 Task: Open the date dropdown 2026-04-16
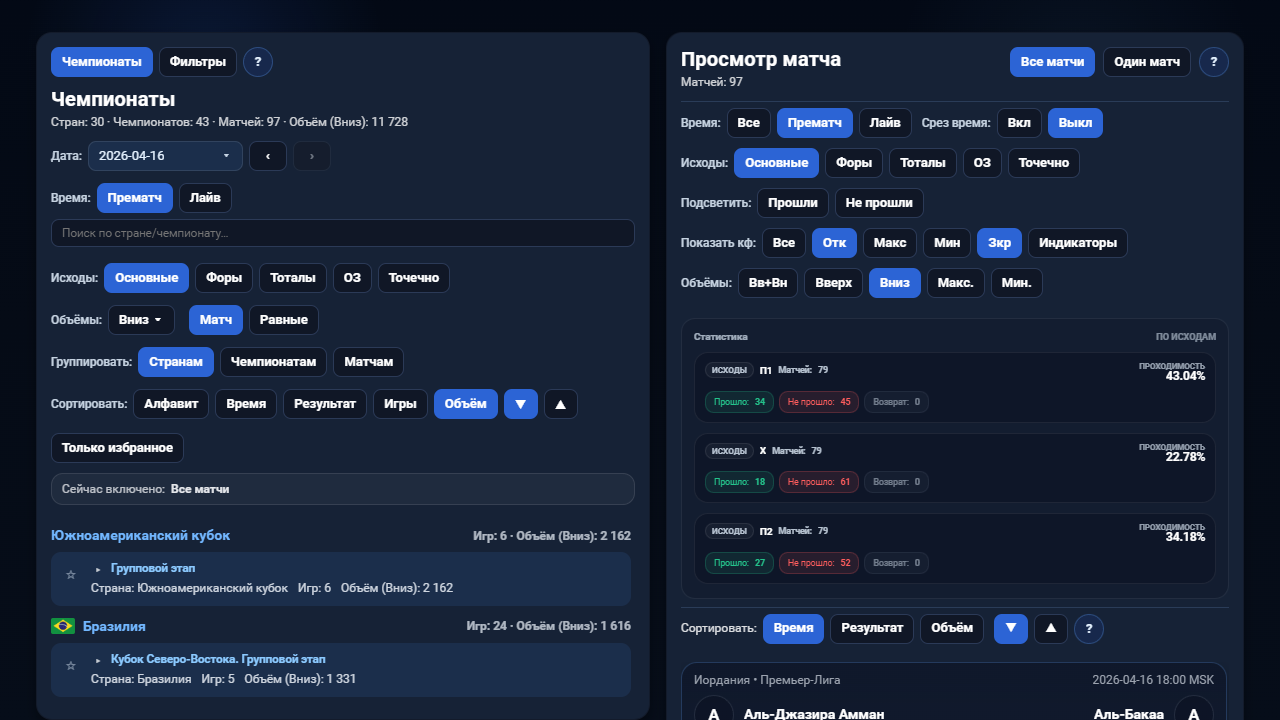pos(165,156)
